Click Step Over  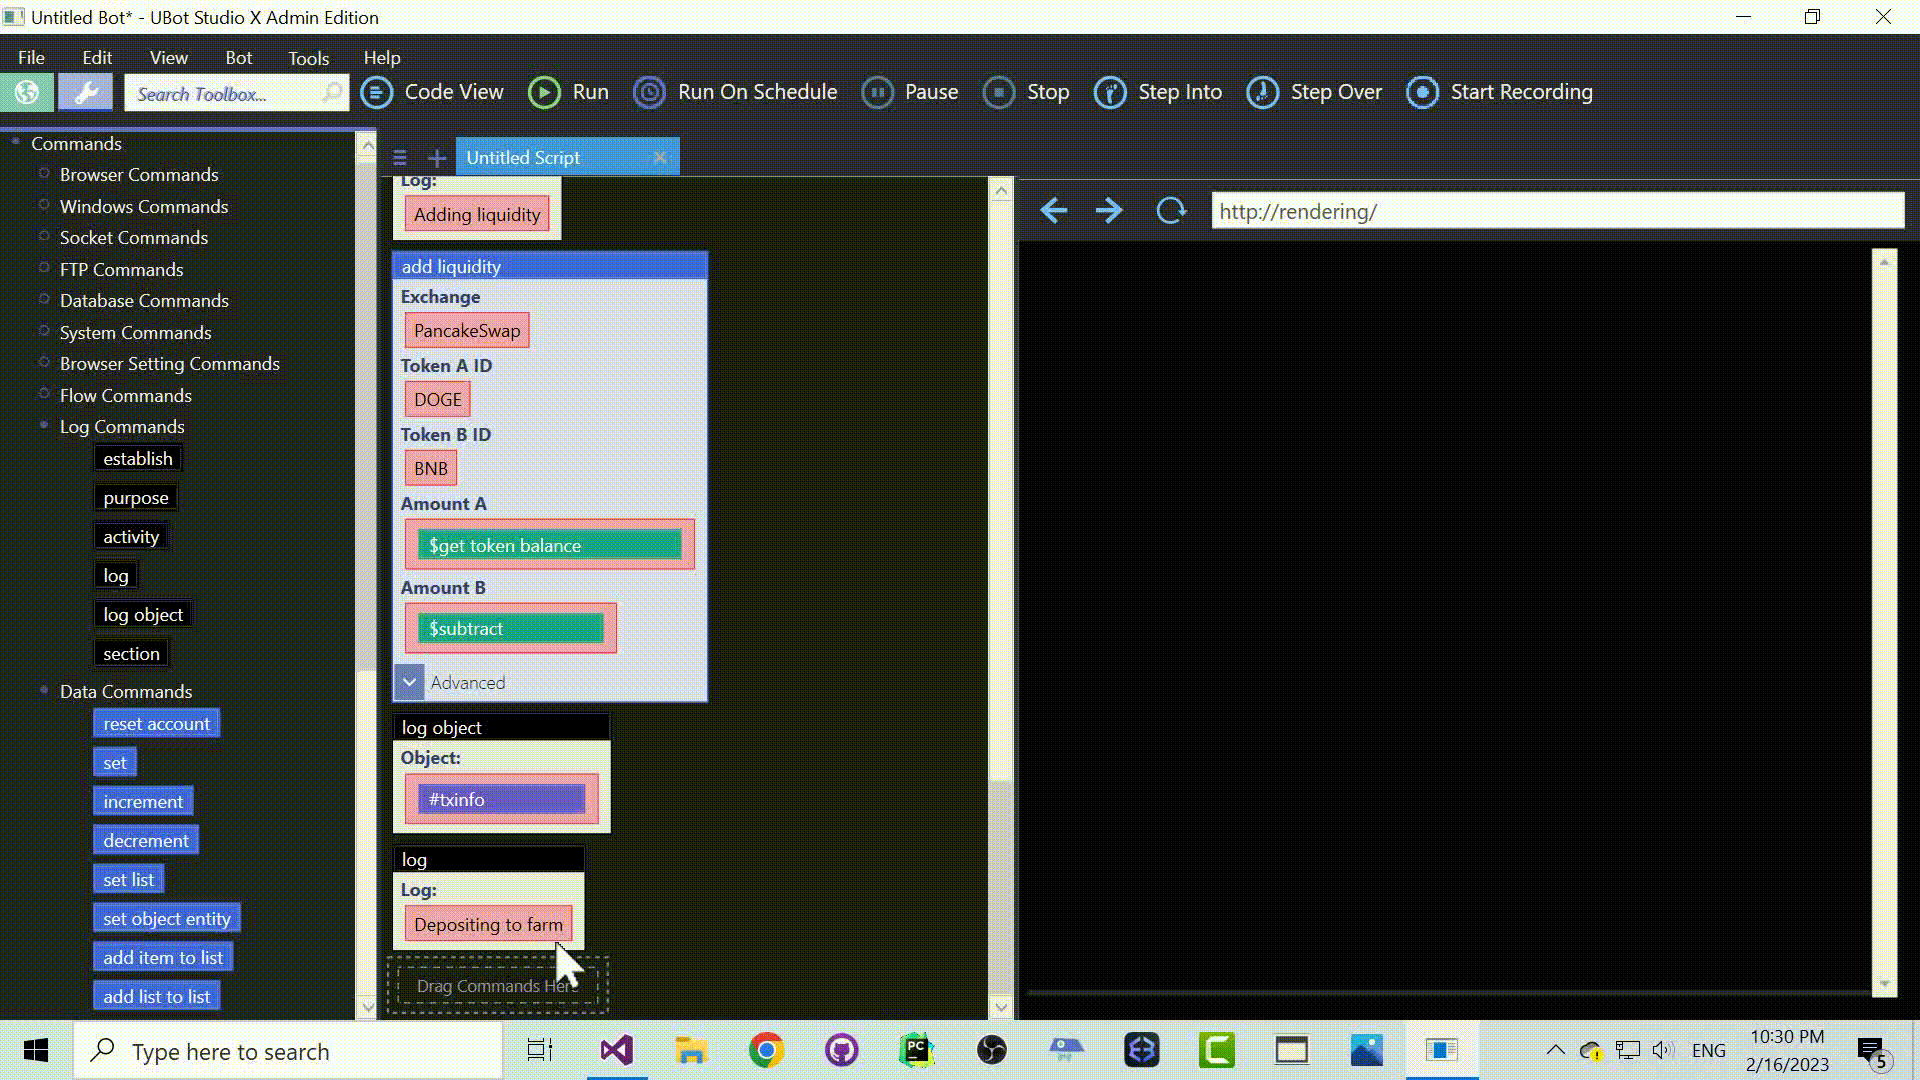[x=1314, y=92]
